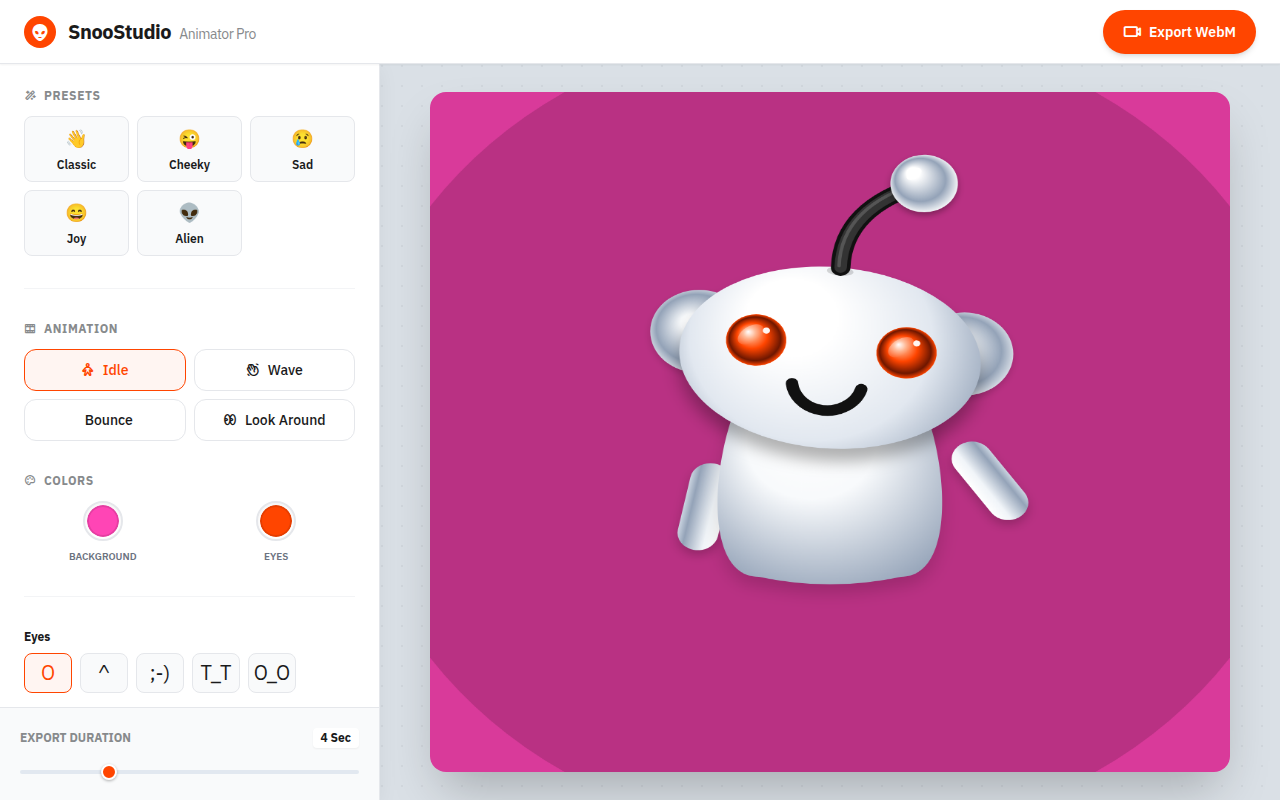This screenshot has width=1280, height=800.
Task: Select the Idle animation
Action: point(105,370)
